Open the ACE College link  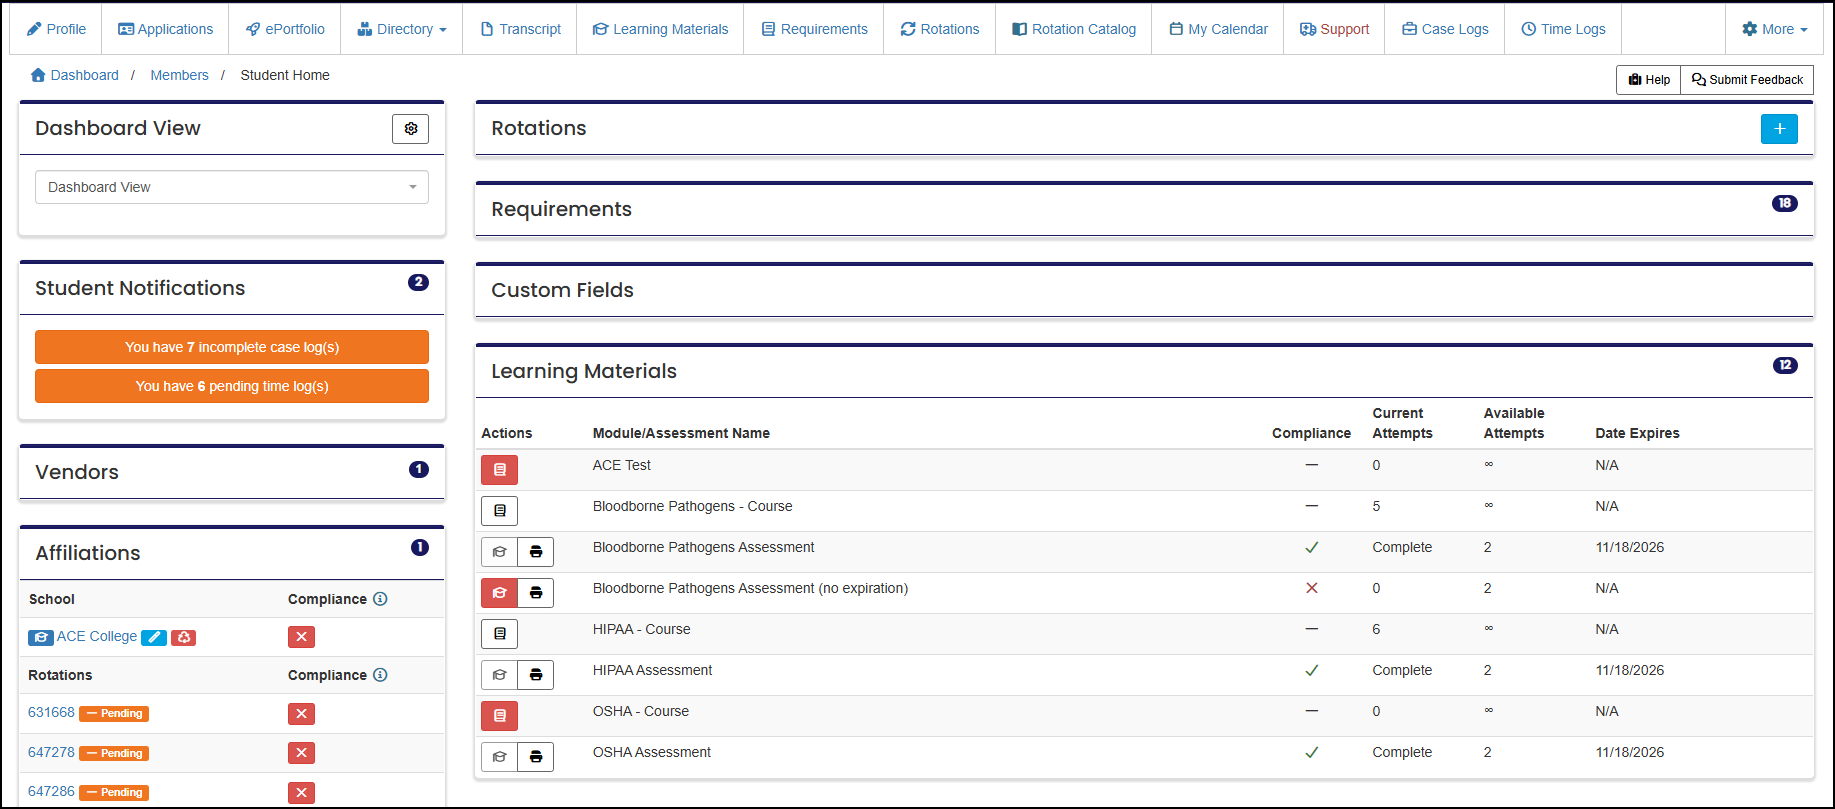tap(97, 637)
